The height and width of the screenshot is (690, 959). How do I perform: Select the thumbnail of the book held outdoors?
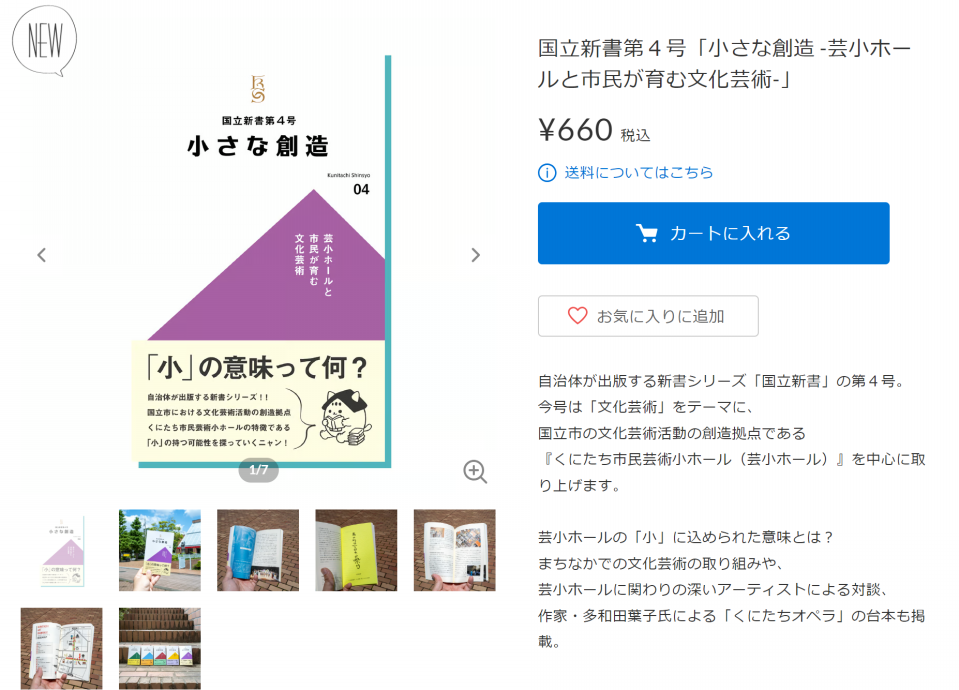click(x=160, y=550)
